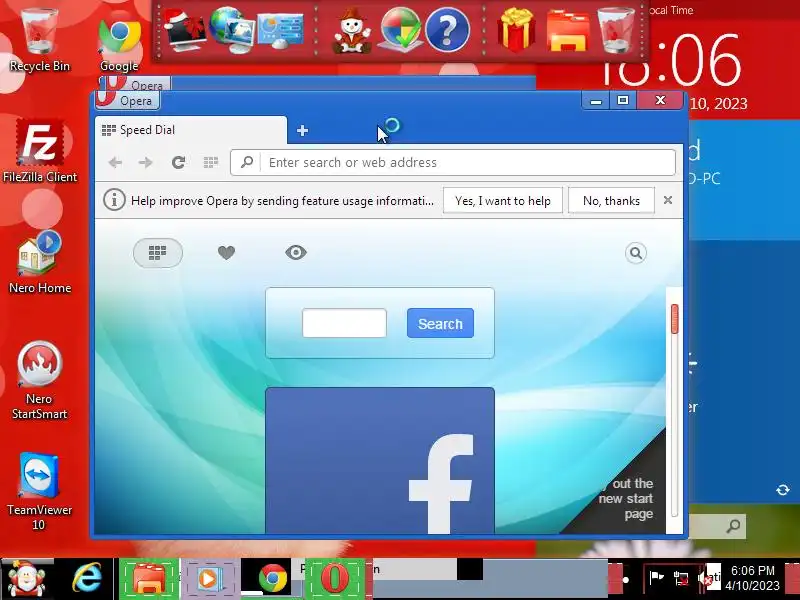Image resolution: width=800 pixels, height=600 pixels.
Task: Click the Santa Start button in the taskbar
Action: click(x=27, y=580)
